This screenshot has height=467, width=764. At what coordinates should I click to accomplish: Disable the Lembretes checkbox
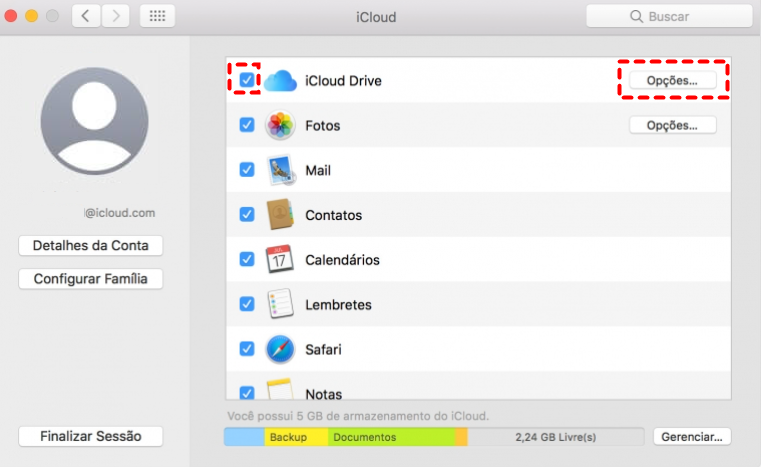247,304
